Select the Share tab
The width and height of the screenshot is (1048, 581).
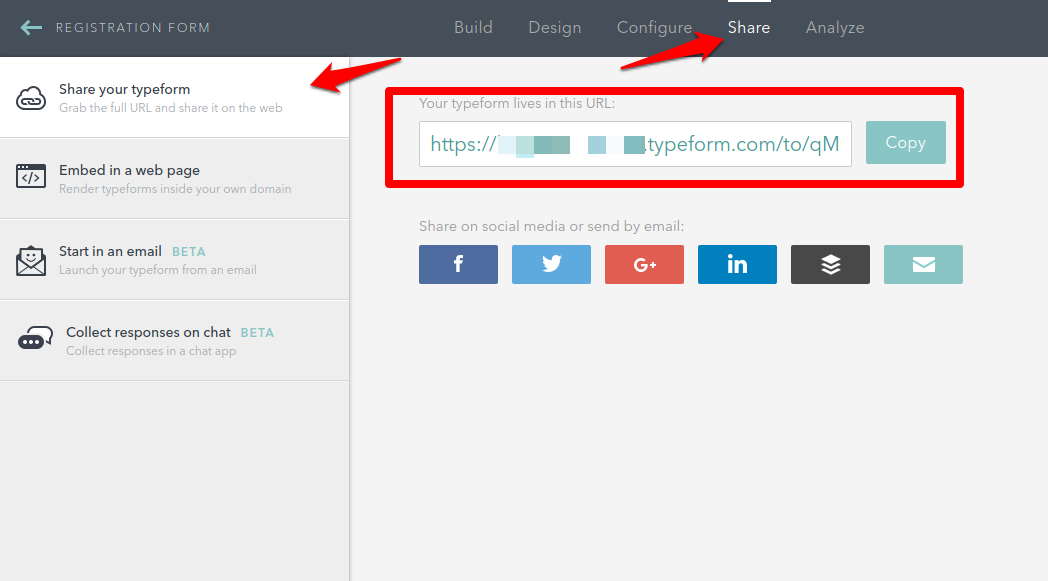pos(749,27)
